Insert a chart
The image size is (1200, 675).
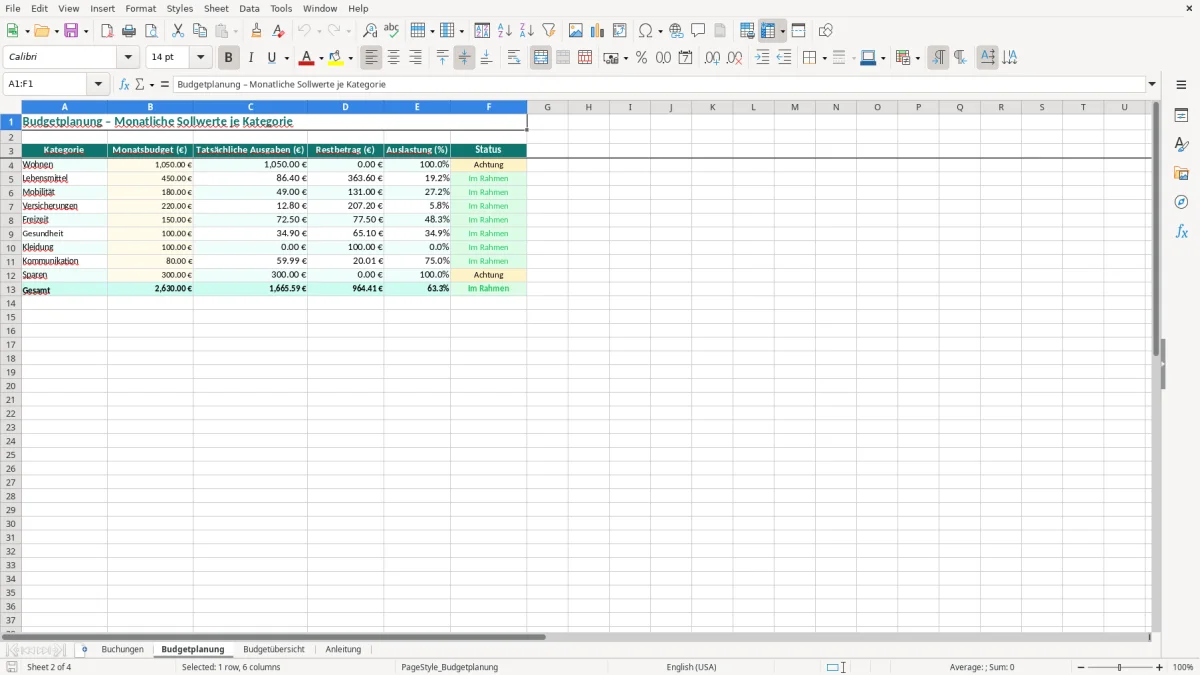(x=598, y=31)
